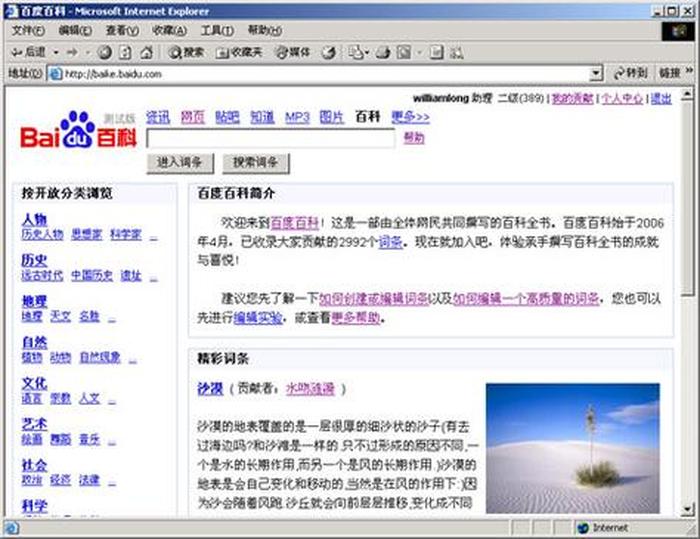The height and width of the screenshot is (539, 700).
Task: Open the 编辑(E) menu
Action: click(x=75, y=30)
